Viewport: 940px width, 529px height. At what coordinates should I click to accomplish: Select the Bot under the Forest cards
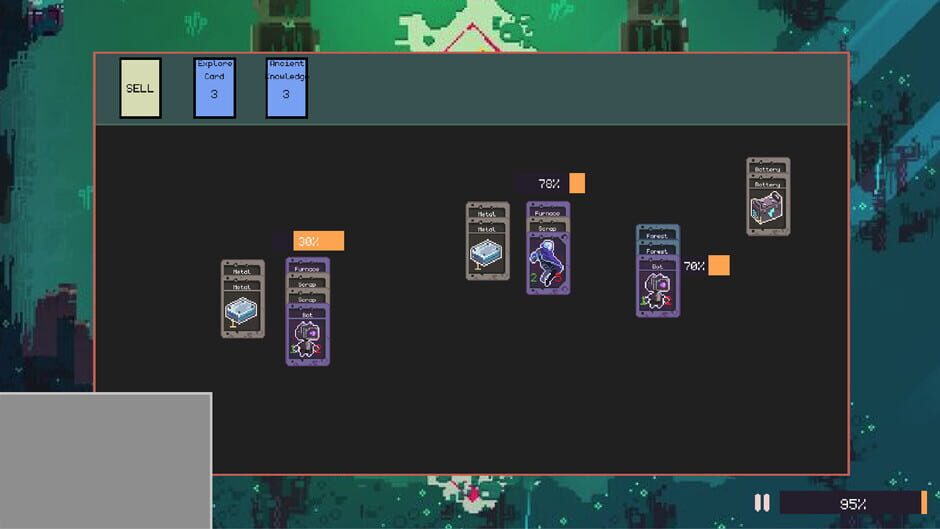(658, 288)
